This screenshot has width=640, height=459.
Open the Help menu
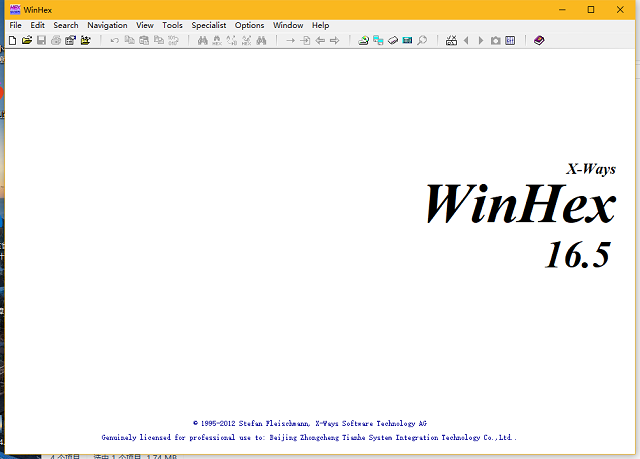[x=320, y=25]
